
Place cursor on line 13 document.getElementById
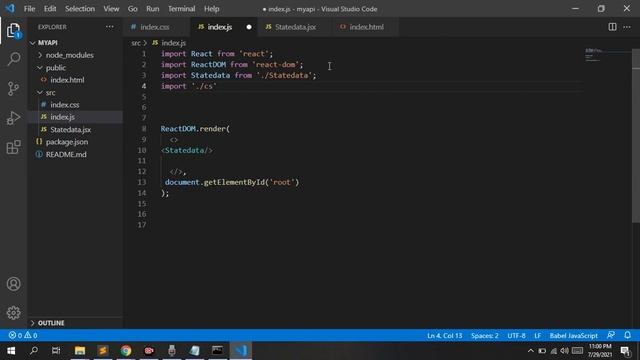pyautogui.click(x=232, y=182)
